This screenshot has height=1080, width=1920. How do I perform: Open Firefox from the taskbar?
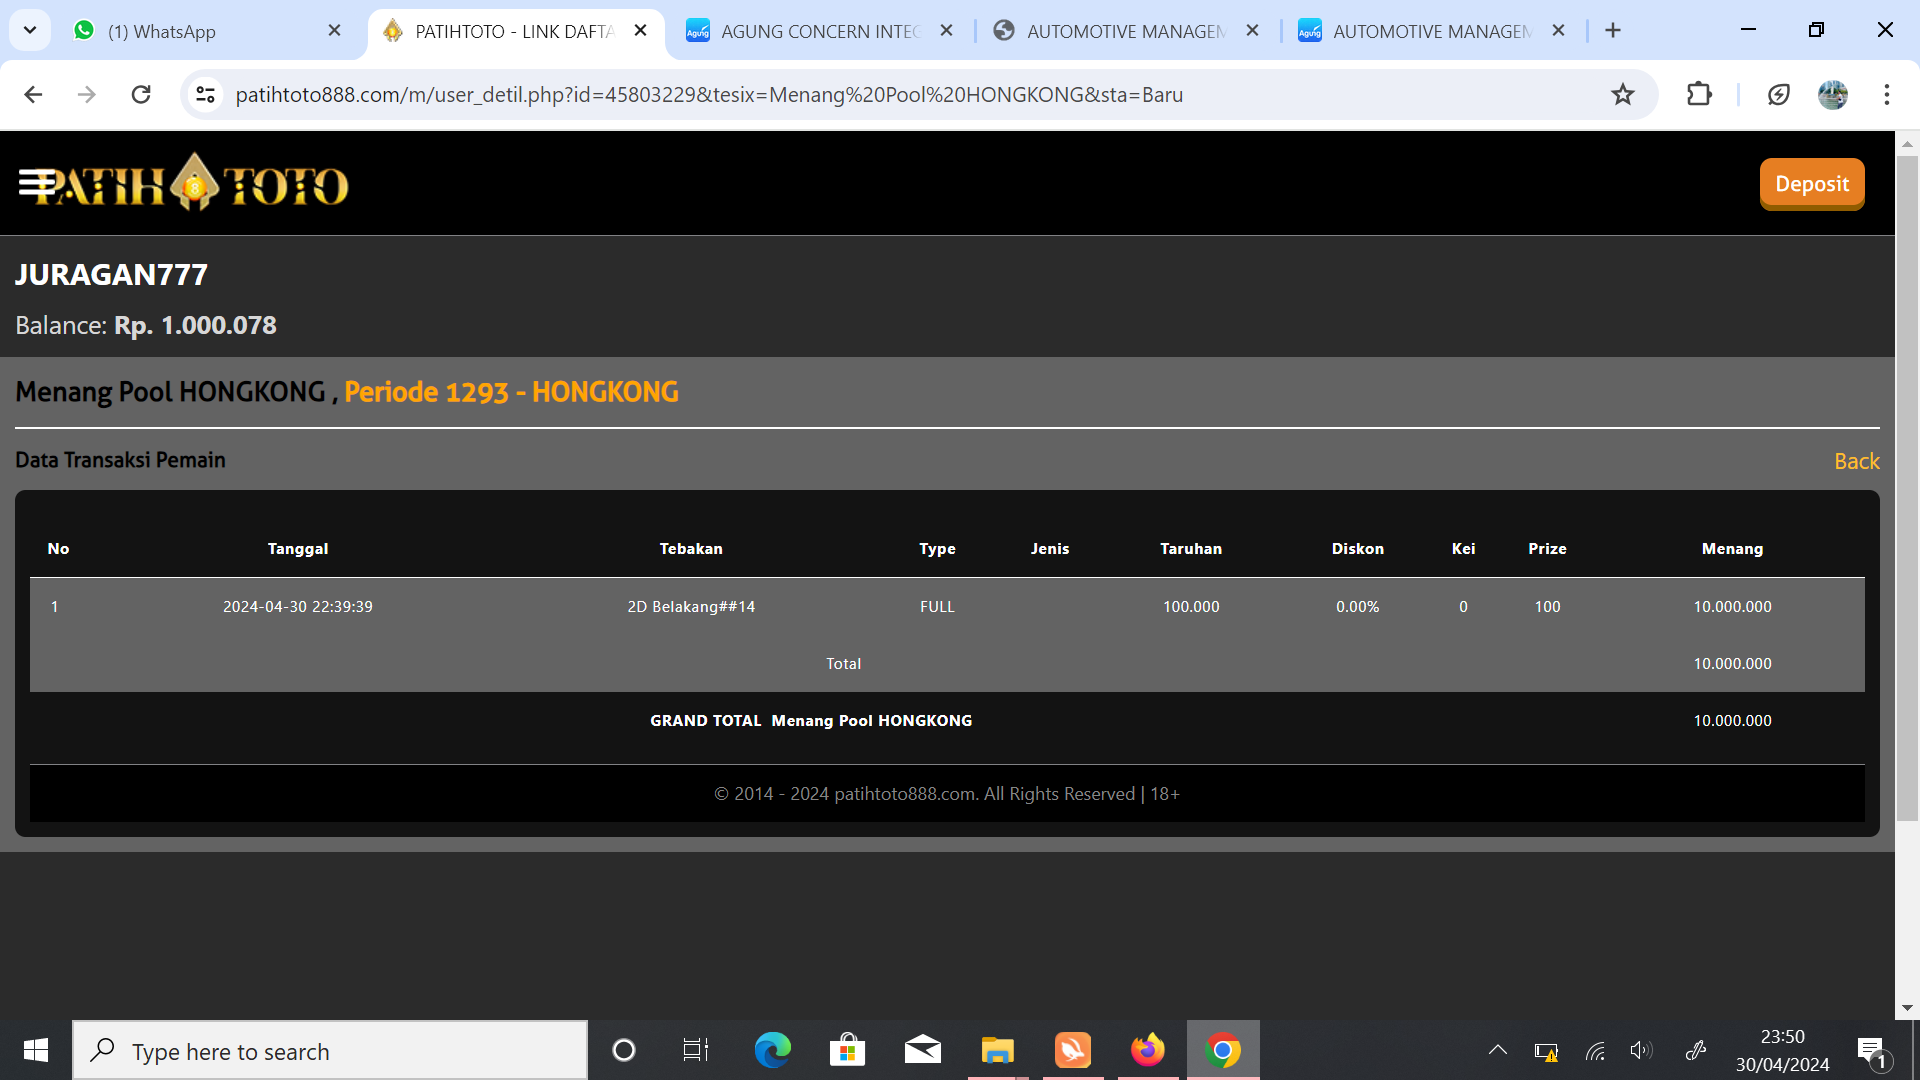pos(1147,1050)
